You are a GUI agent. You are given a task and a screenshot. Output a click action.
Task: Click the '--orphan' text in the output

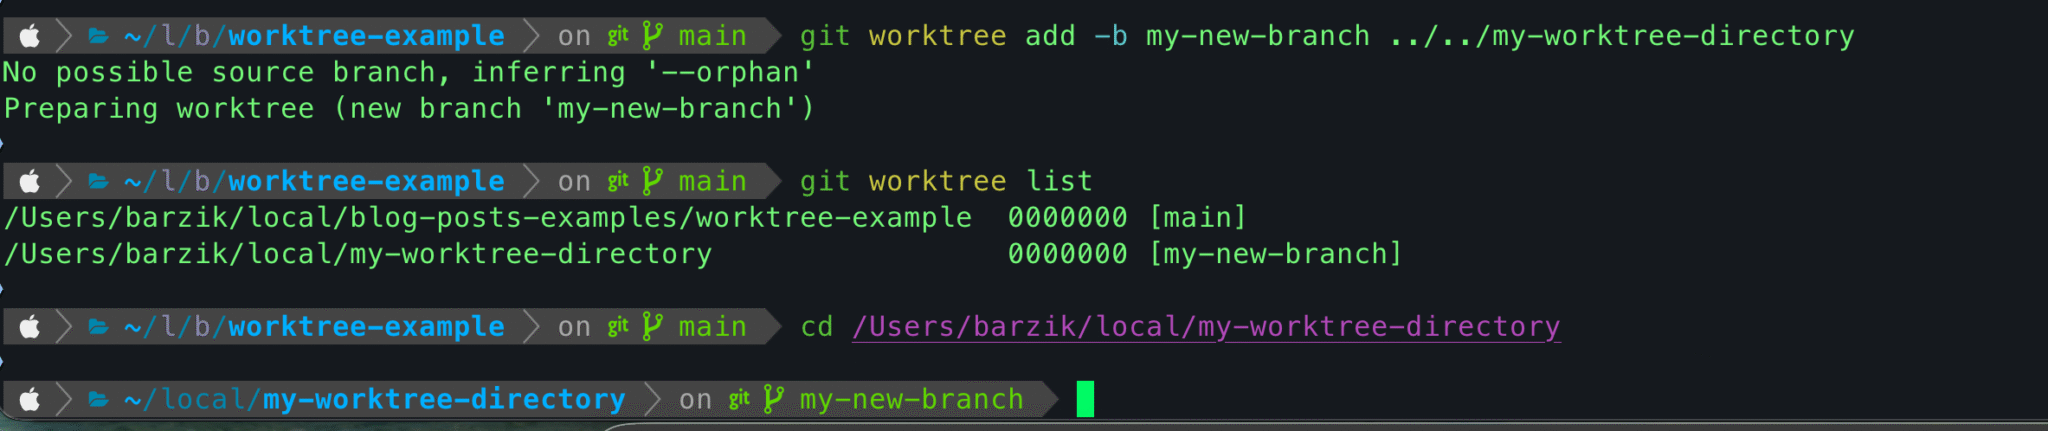730,73
